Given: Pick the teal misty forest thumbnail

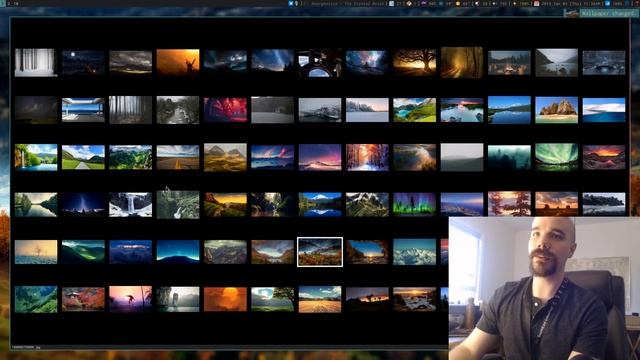Looking at the screenshot, I should point(509,157).
